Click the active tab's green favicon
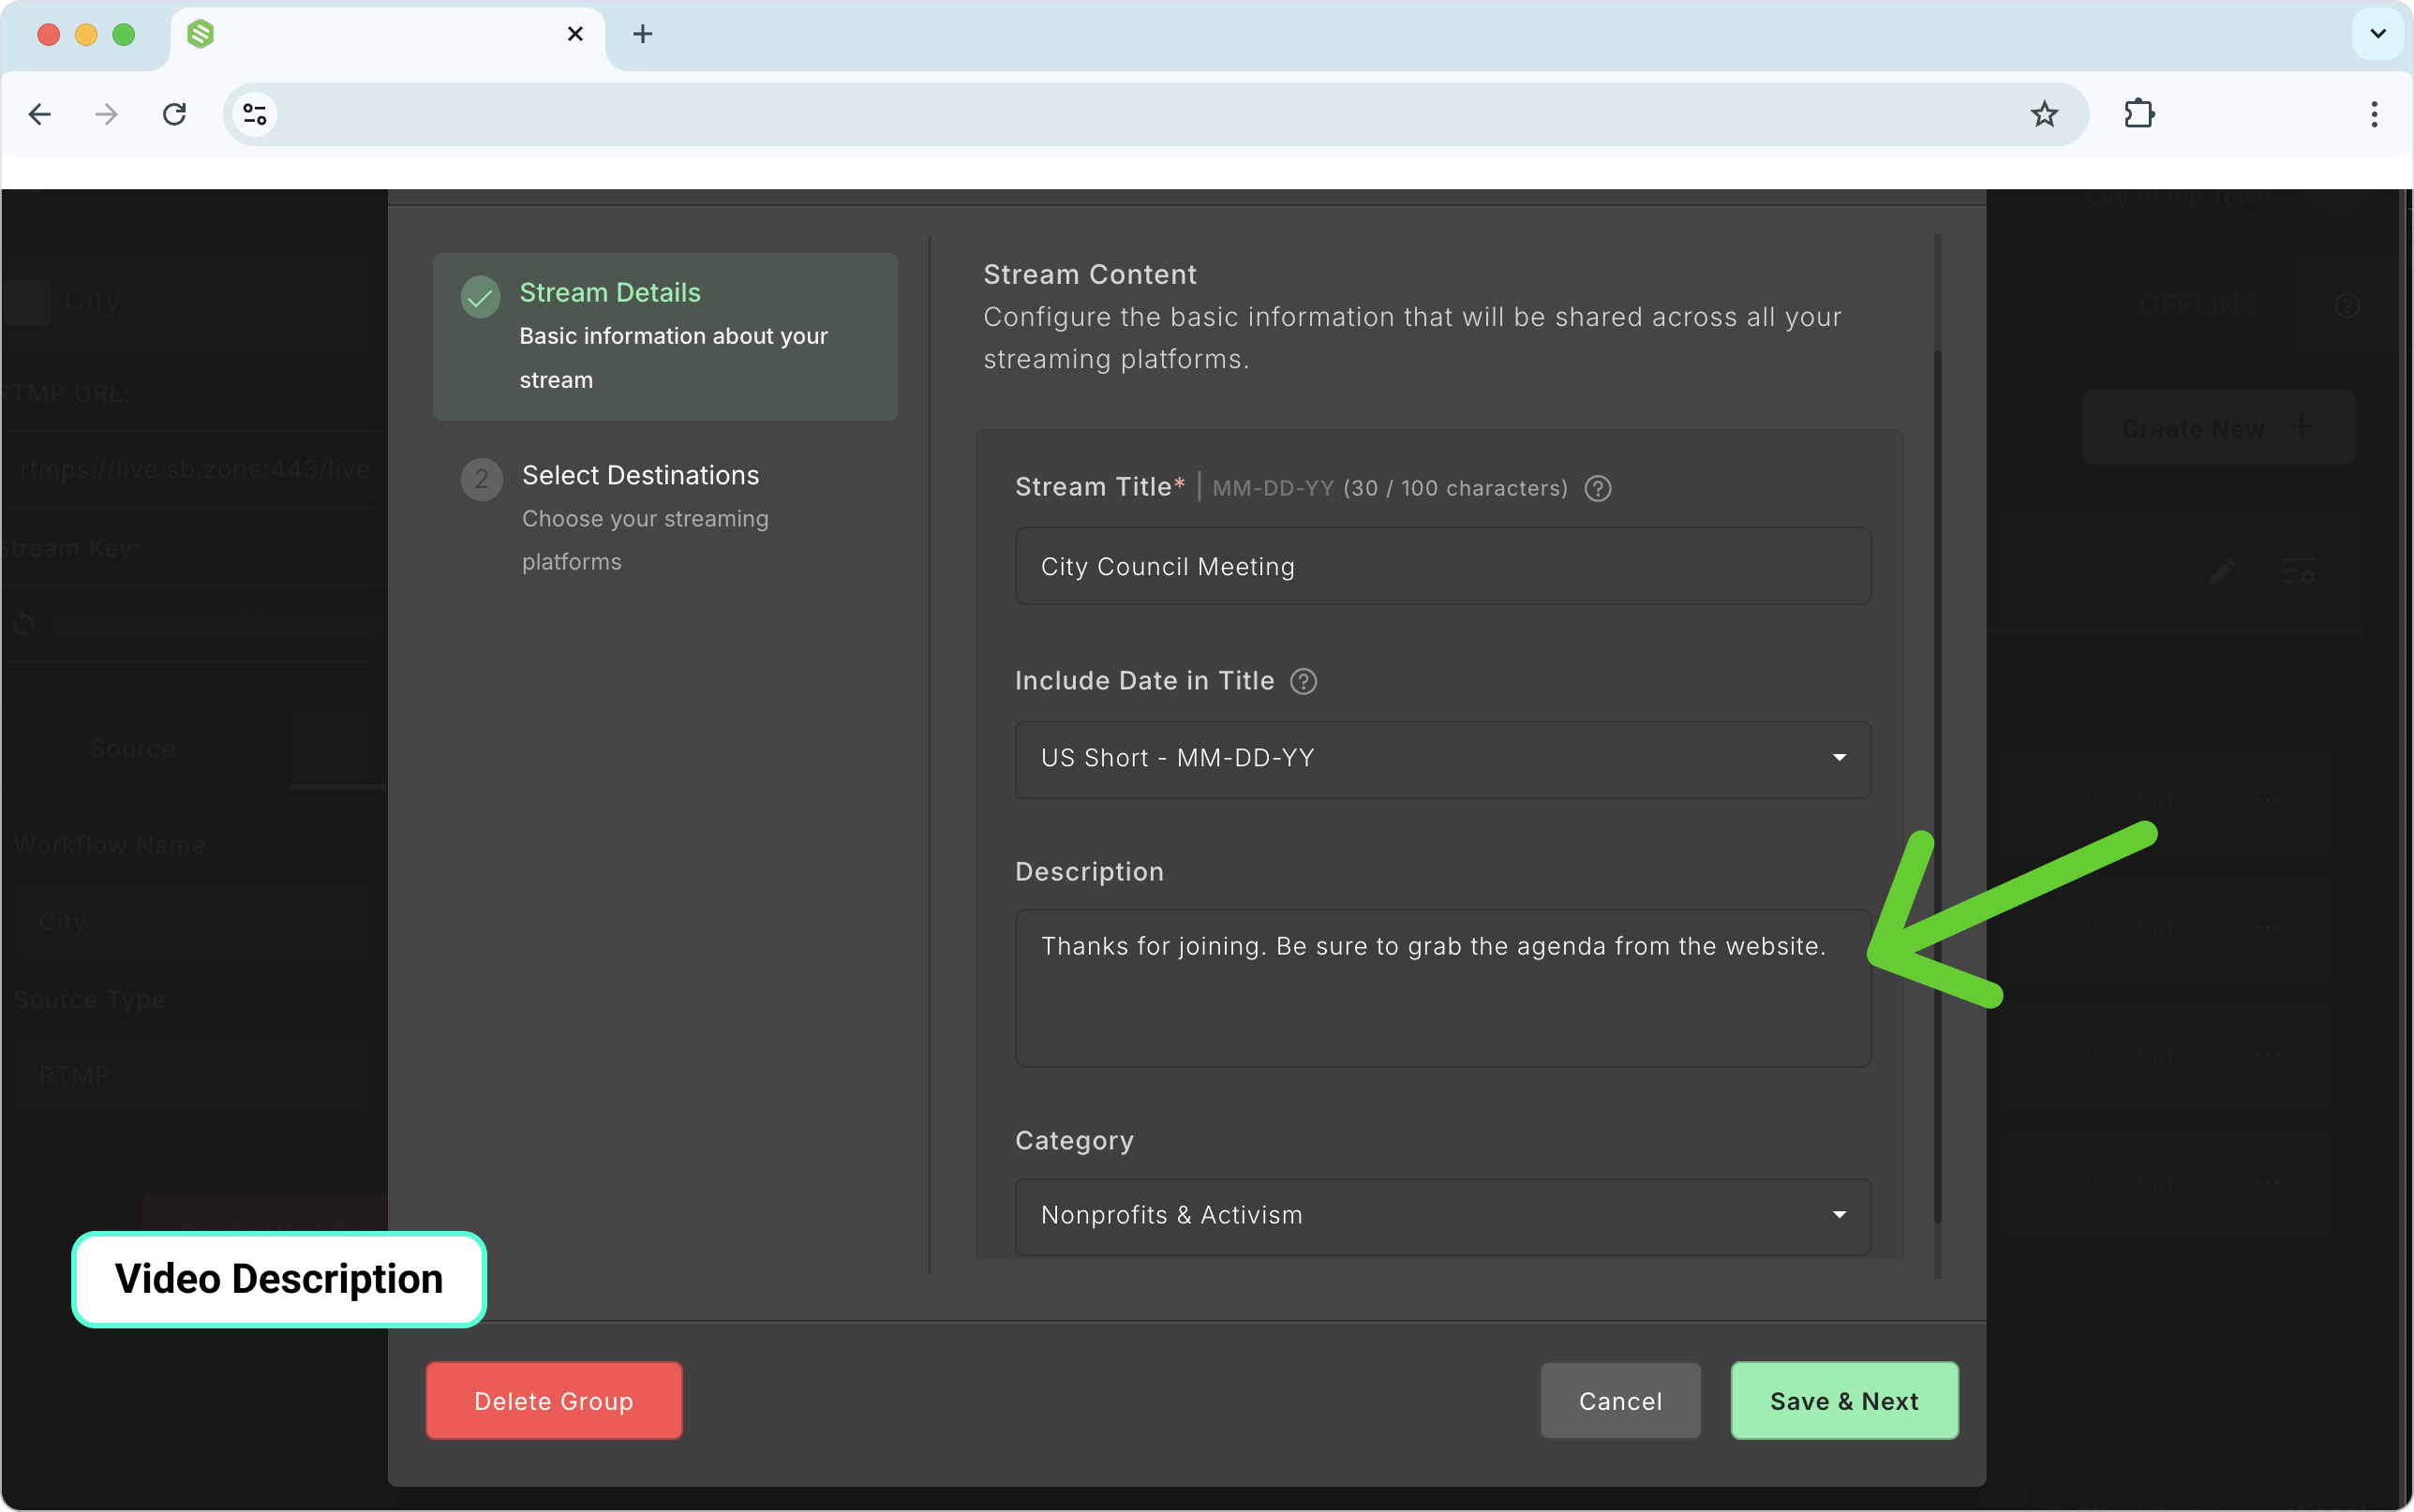This screenshot has height=1512, width=2414. 201,34
